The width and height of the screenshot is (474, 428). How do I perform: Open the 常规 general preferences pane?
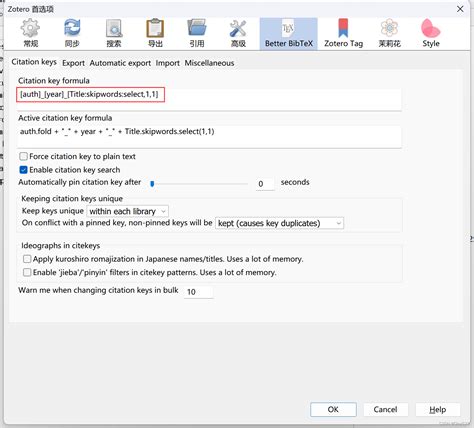tap(31, 33)
